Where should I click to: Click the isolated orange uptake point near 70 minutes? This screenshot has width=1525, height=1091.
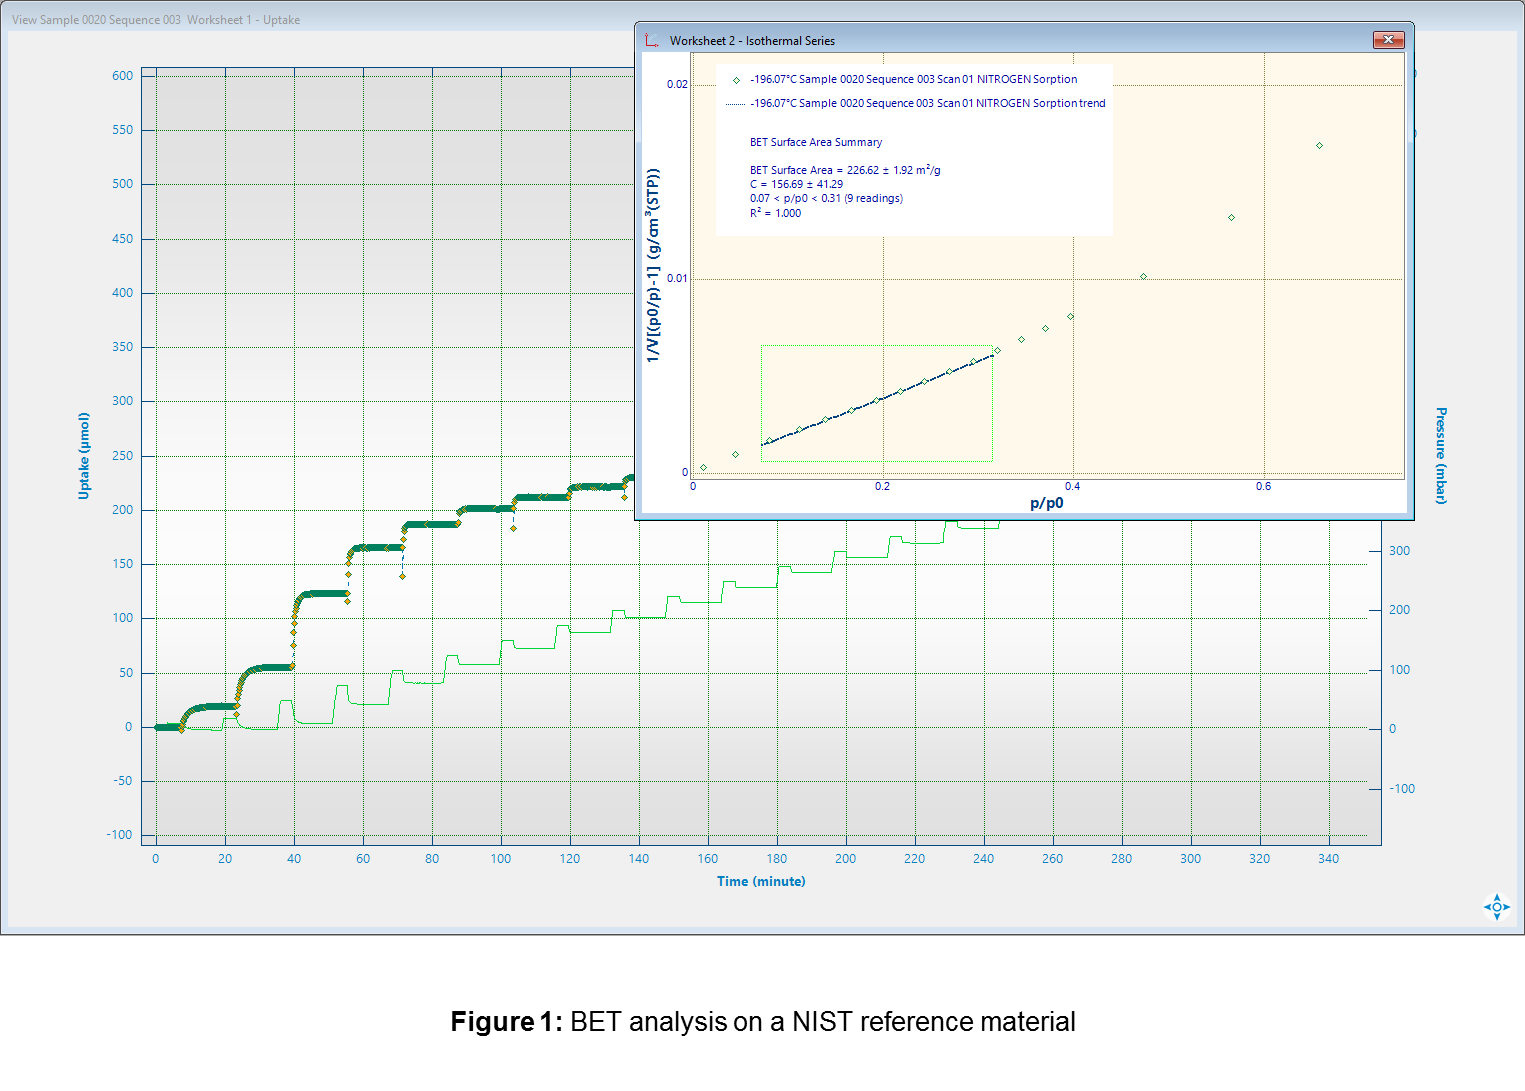click(402, 576)
